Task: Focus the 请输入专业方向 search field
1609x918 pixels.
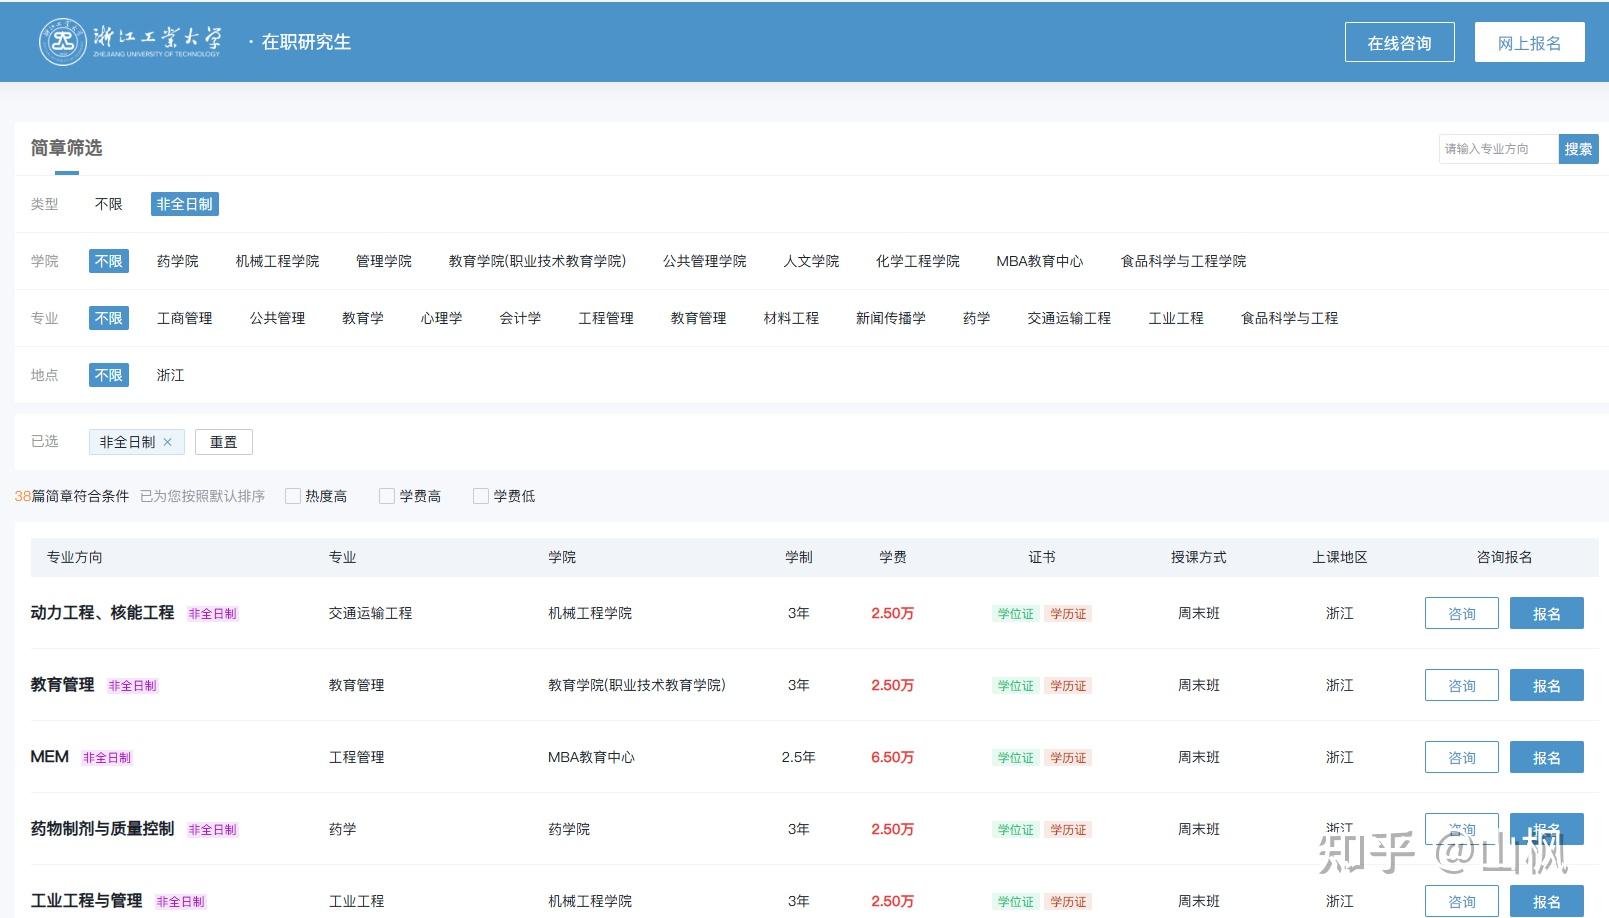Action: coord(1498,149)
